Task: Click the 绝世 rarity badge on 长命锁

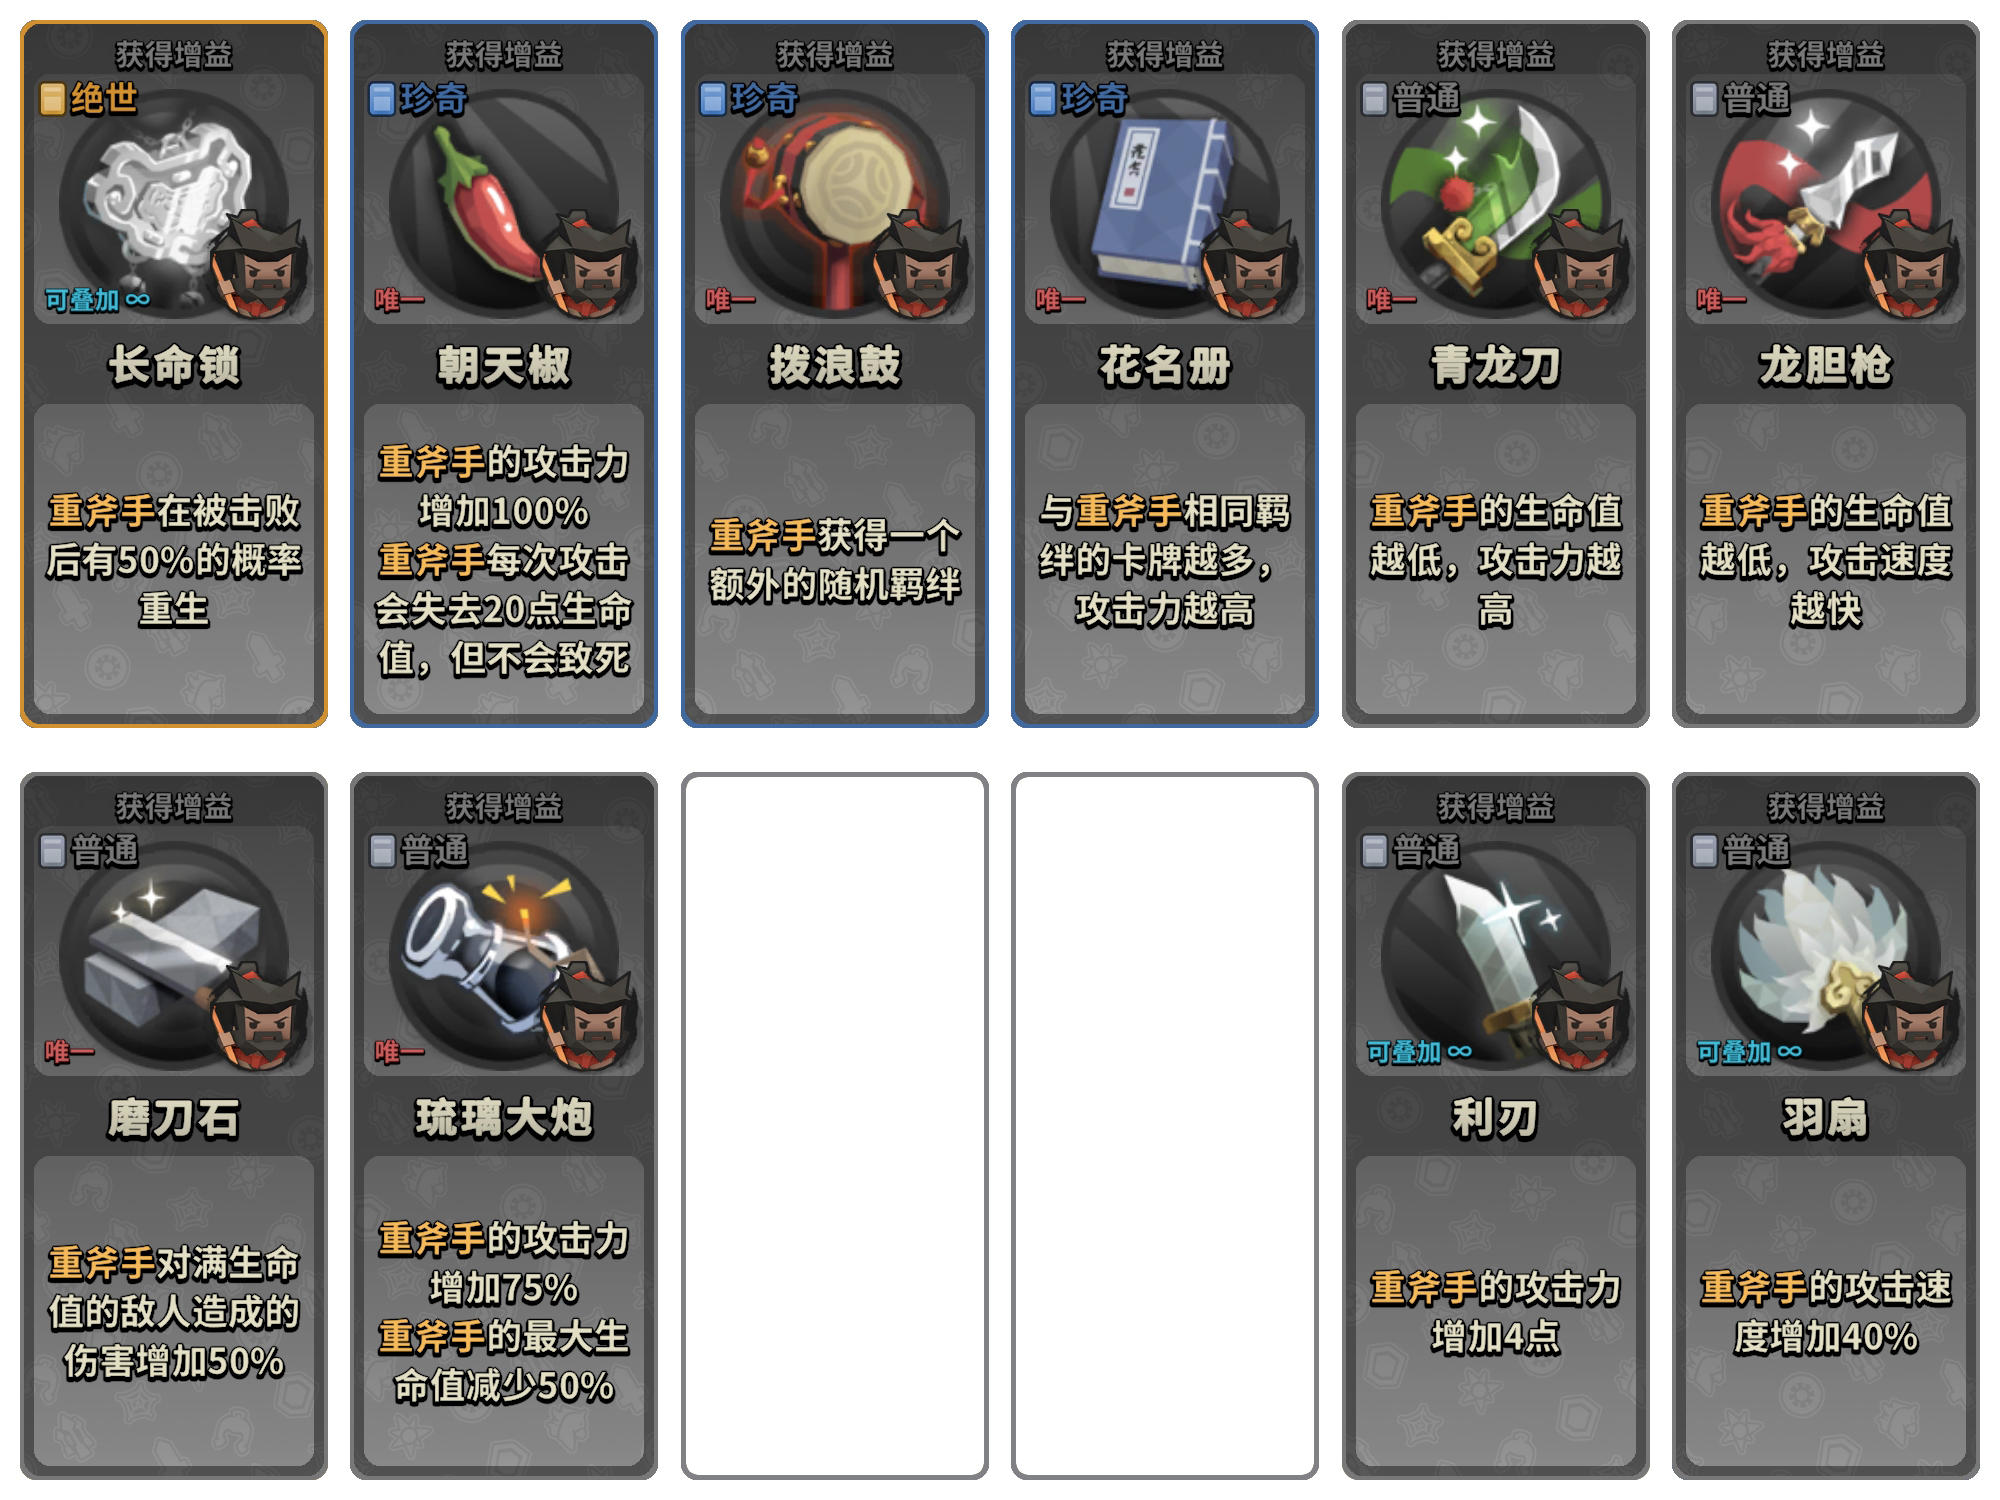Action: tap(88, 99)
